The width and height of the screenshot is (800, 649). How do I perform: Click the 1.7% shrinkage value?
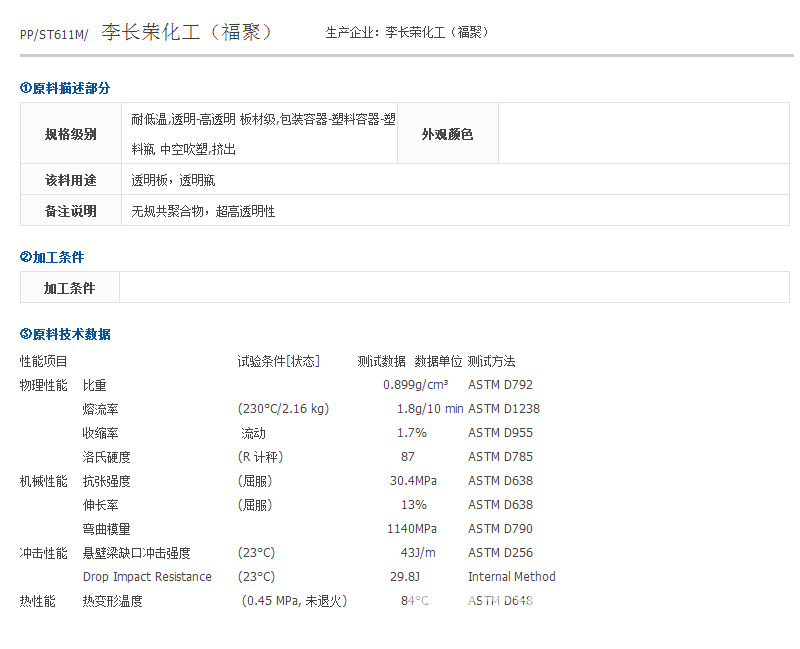coord(412,433)
